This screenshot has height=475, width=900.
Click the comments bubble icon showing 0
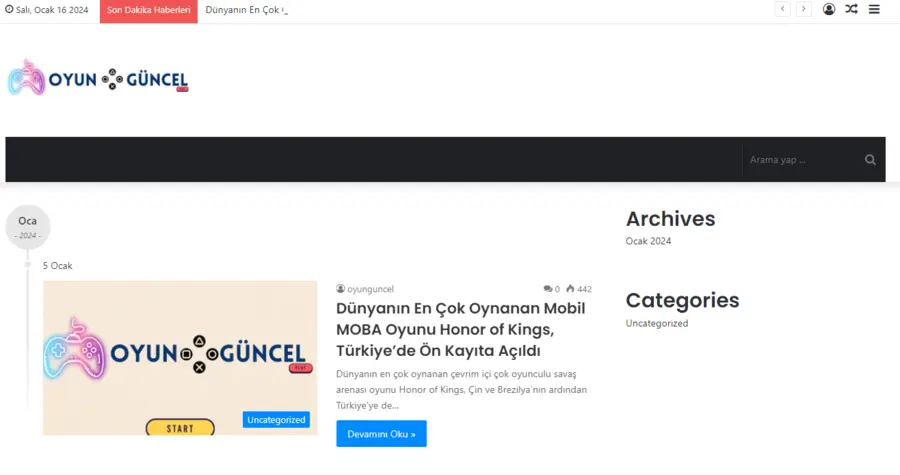pos(548,289)
